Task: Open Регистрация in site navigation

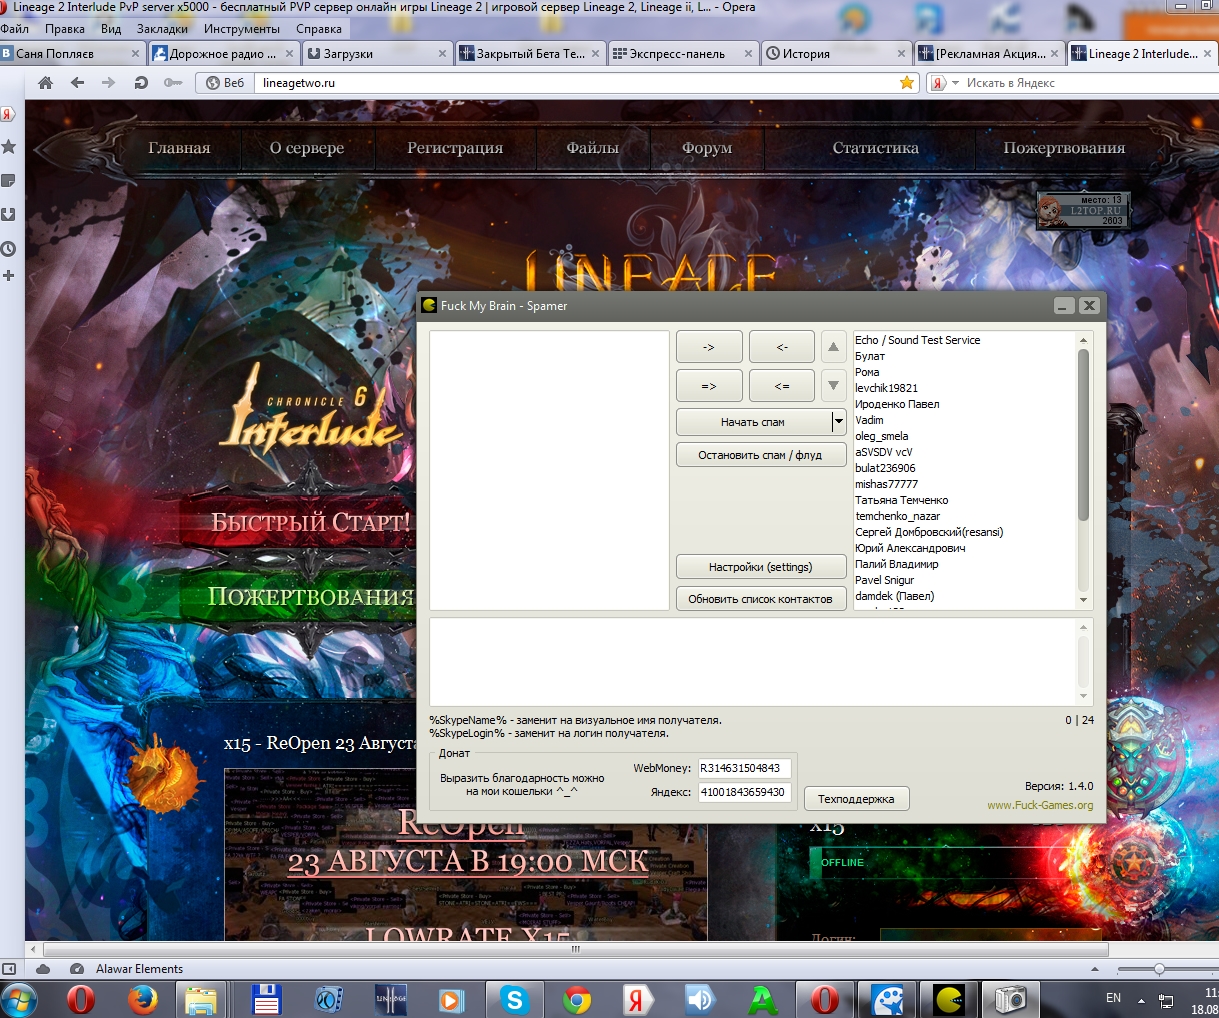Action: coord(455,148)
